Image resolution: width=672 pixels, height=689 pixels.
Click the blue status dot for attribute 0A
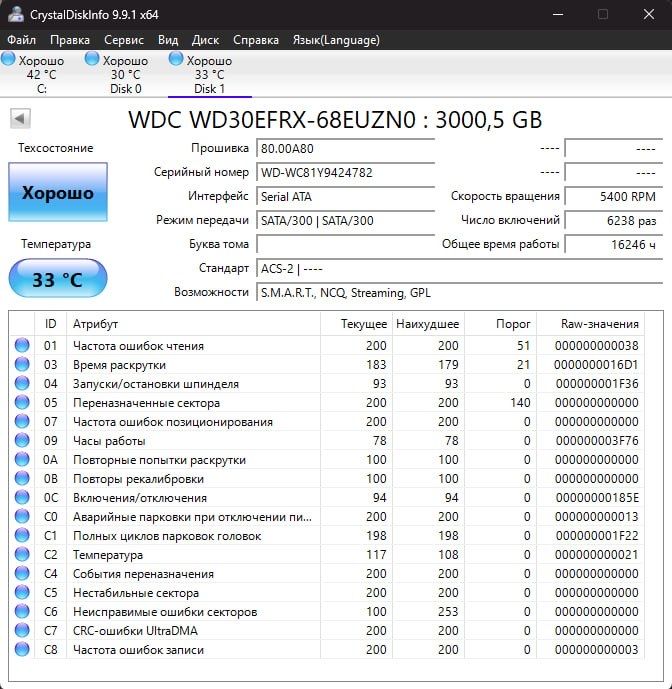coord(22,459)
